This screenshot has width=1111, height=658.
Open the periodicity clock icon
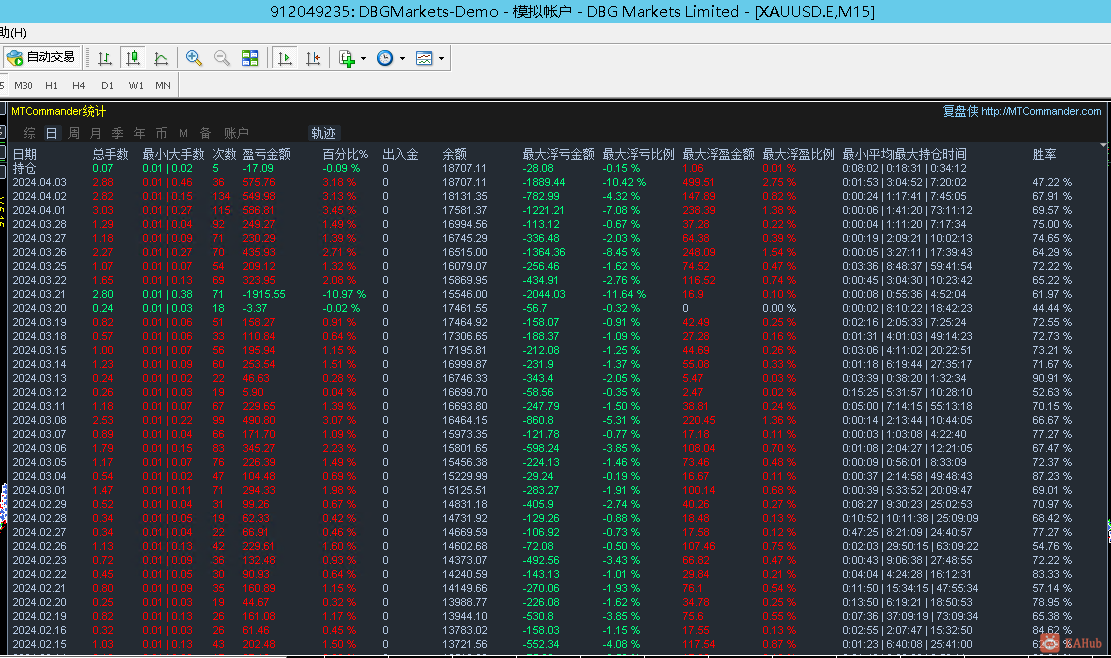385,58
